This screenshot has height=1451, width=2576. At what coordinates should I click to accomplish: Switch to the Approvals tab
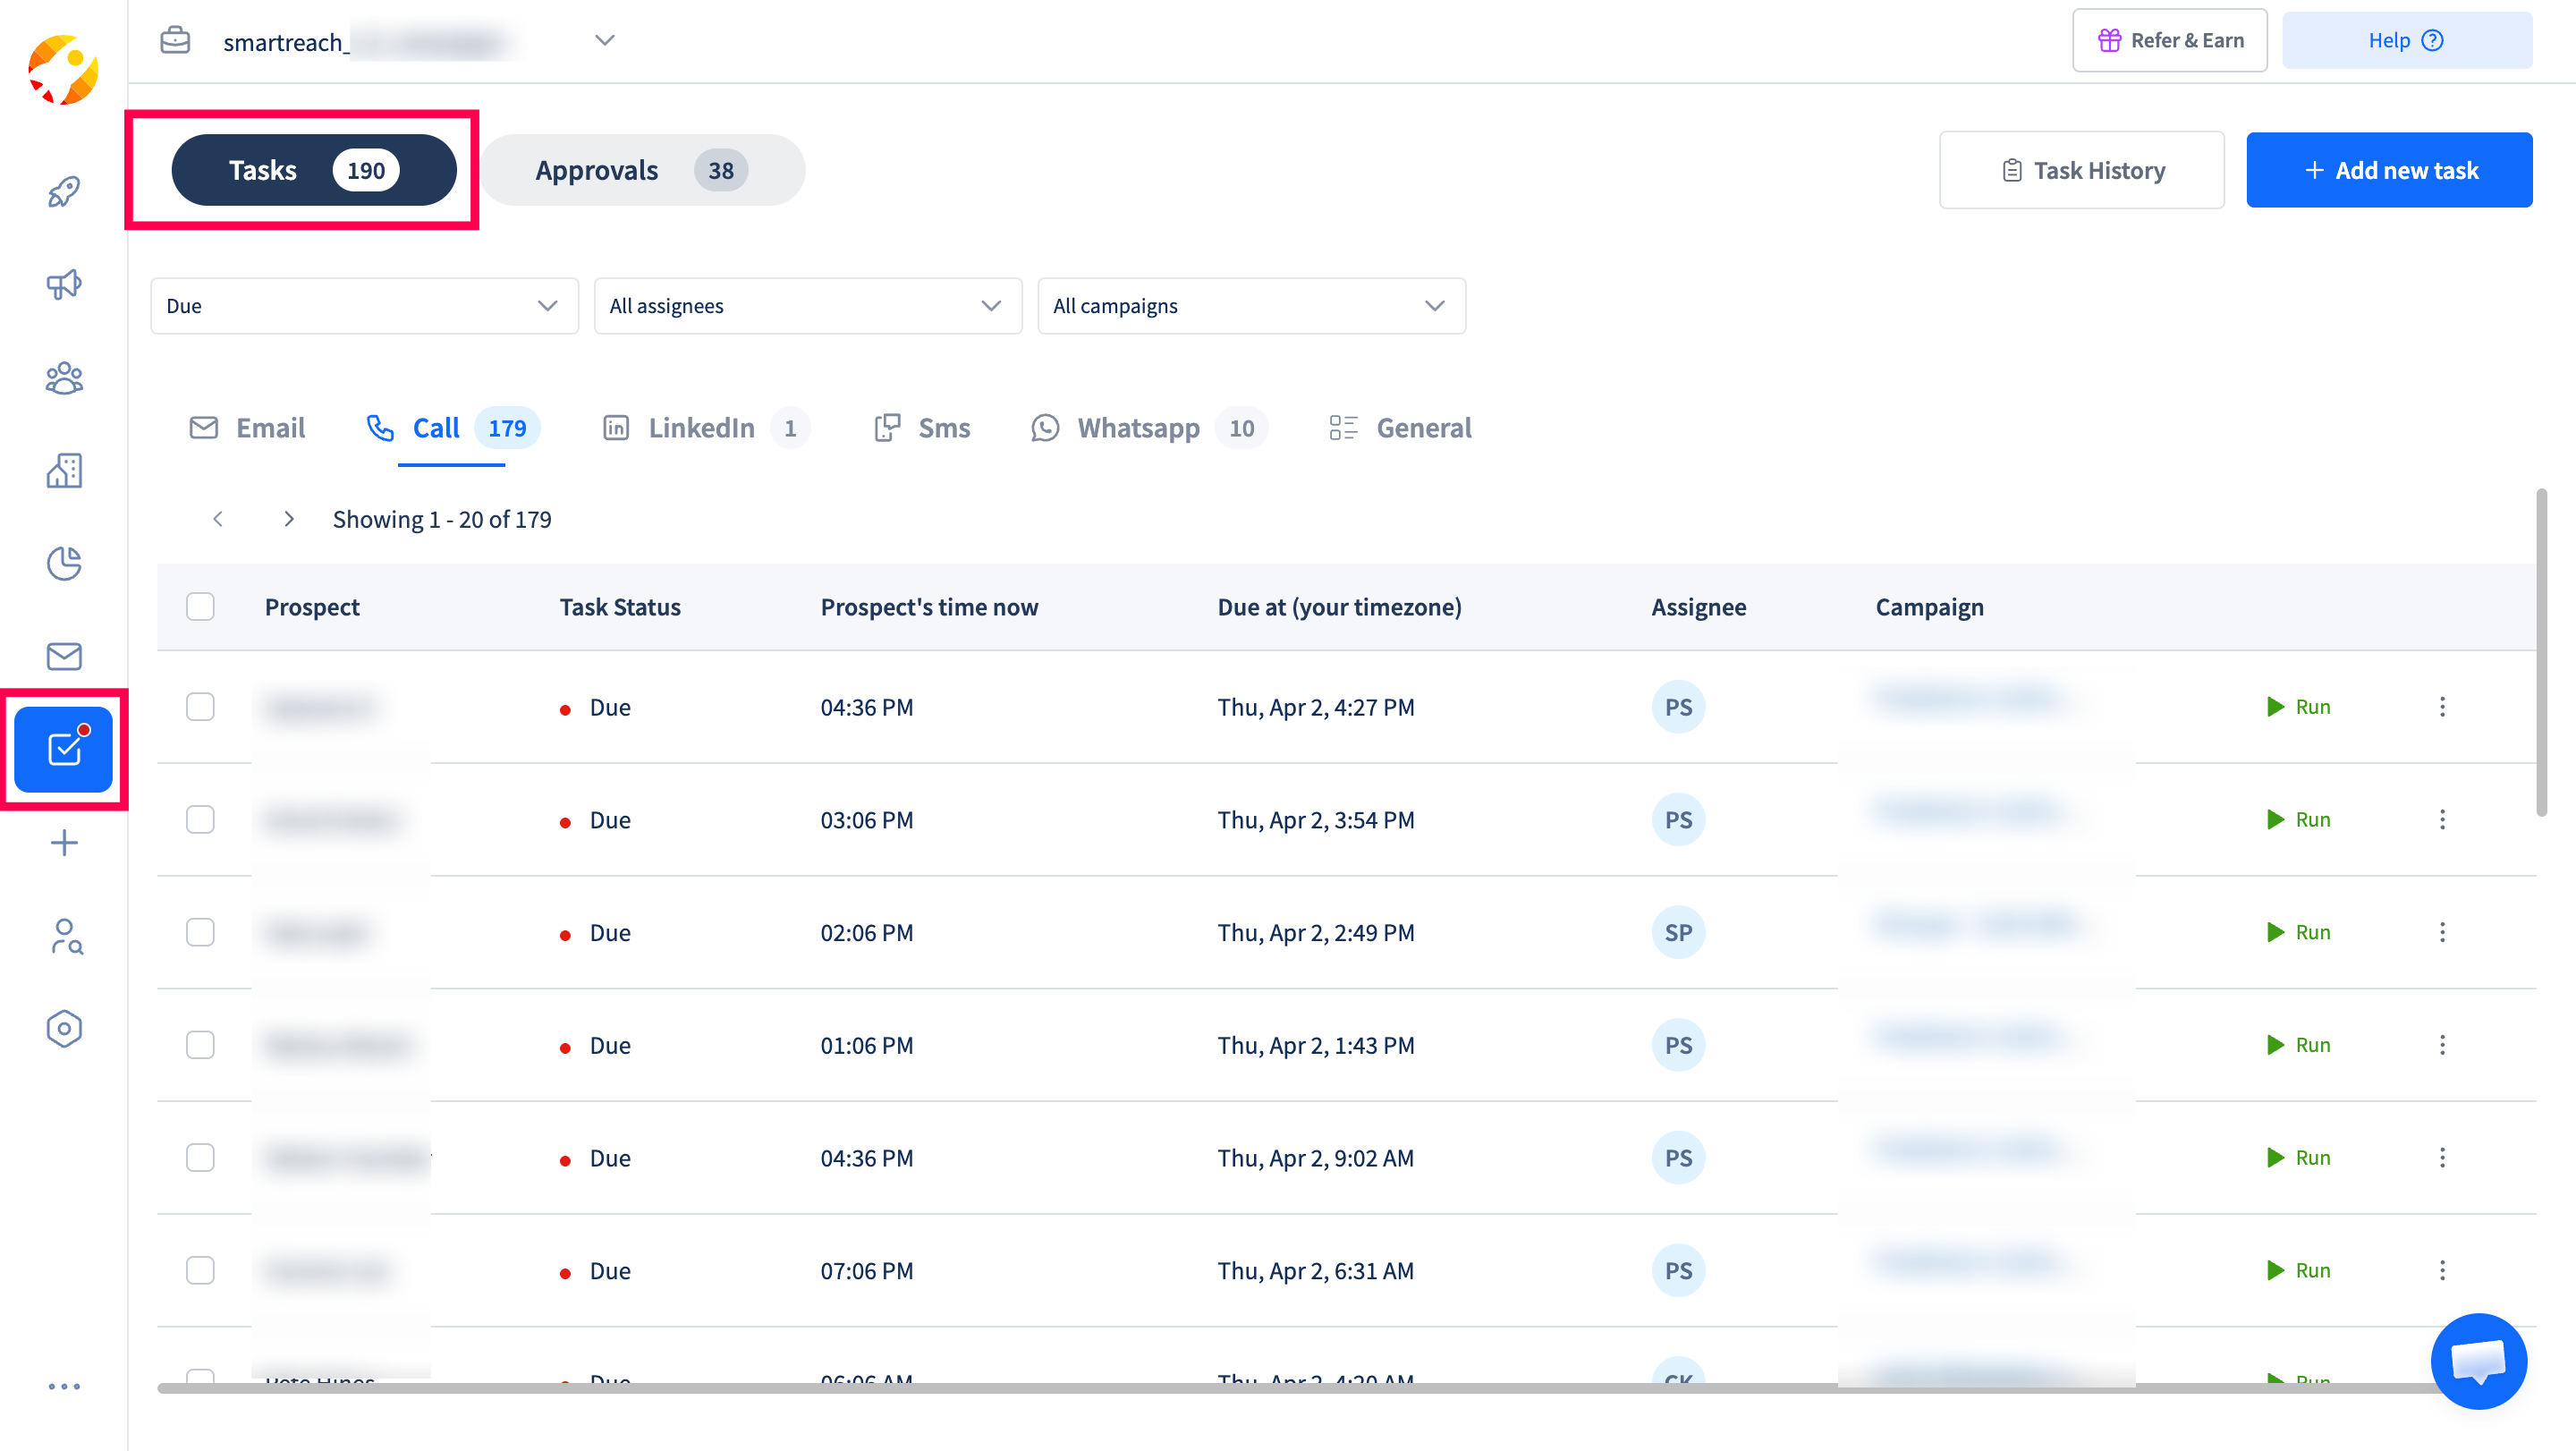641,170
